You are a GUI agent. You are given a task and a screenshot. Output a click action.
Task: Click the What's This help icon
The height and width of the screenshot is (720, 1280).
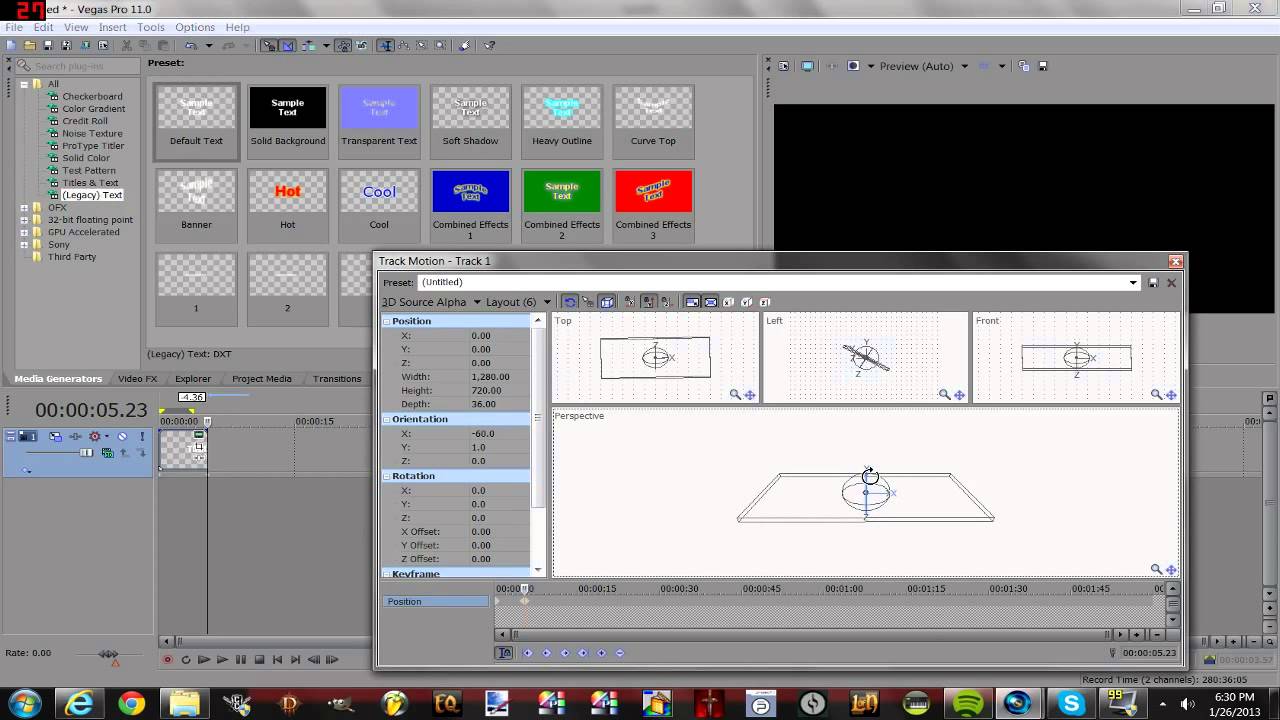(488, 45)
